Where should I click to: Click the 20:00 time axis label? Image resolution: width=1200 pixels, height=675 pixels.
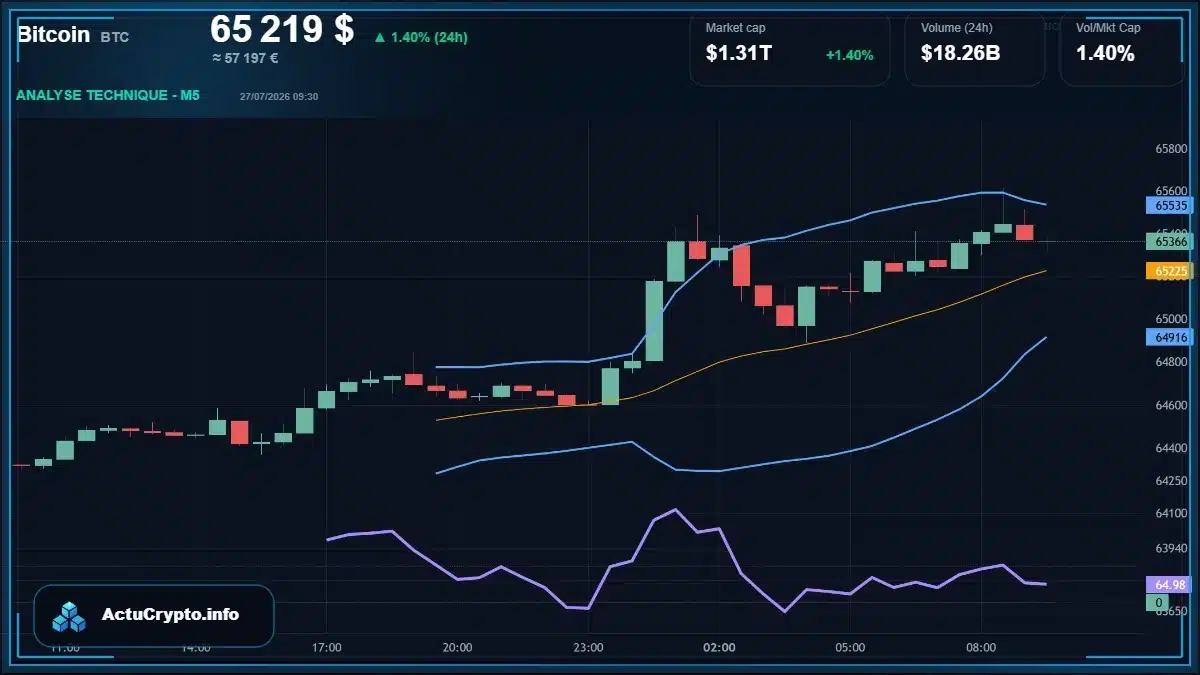coord(457,648)
